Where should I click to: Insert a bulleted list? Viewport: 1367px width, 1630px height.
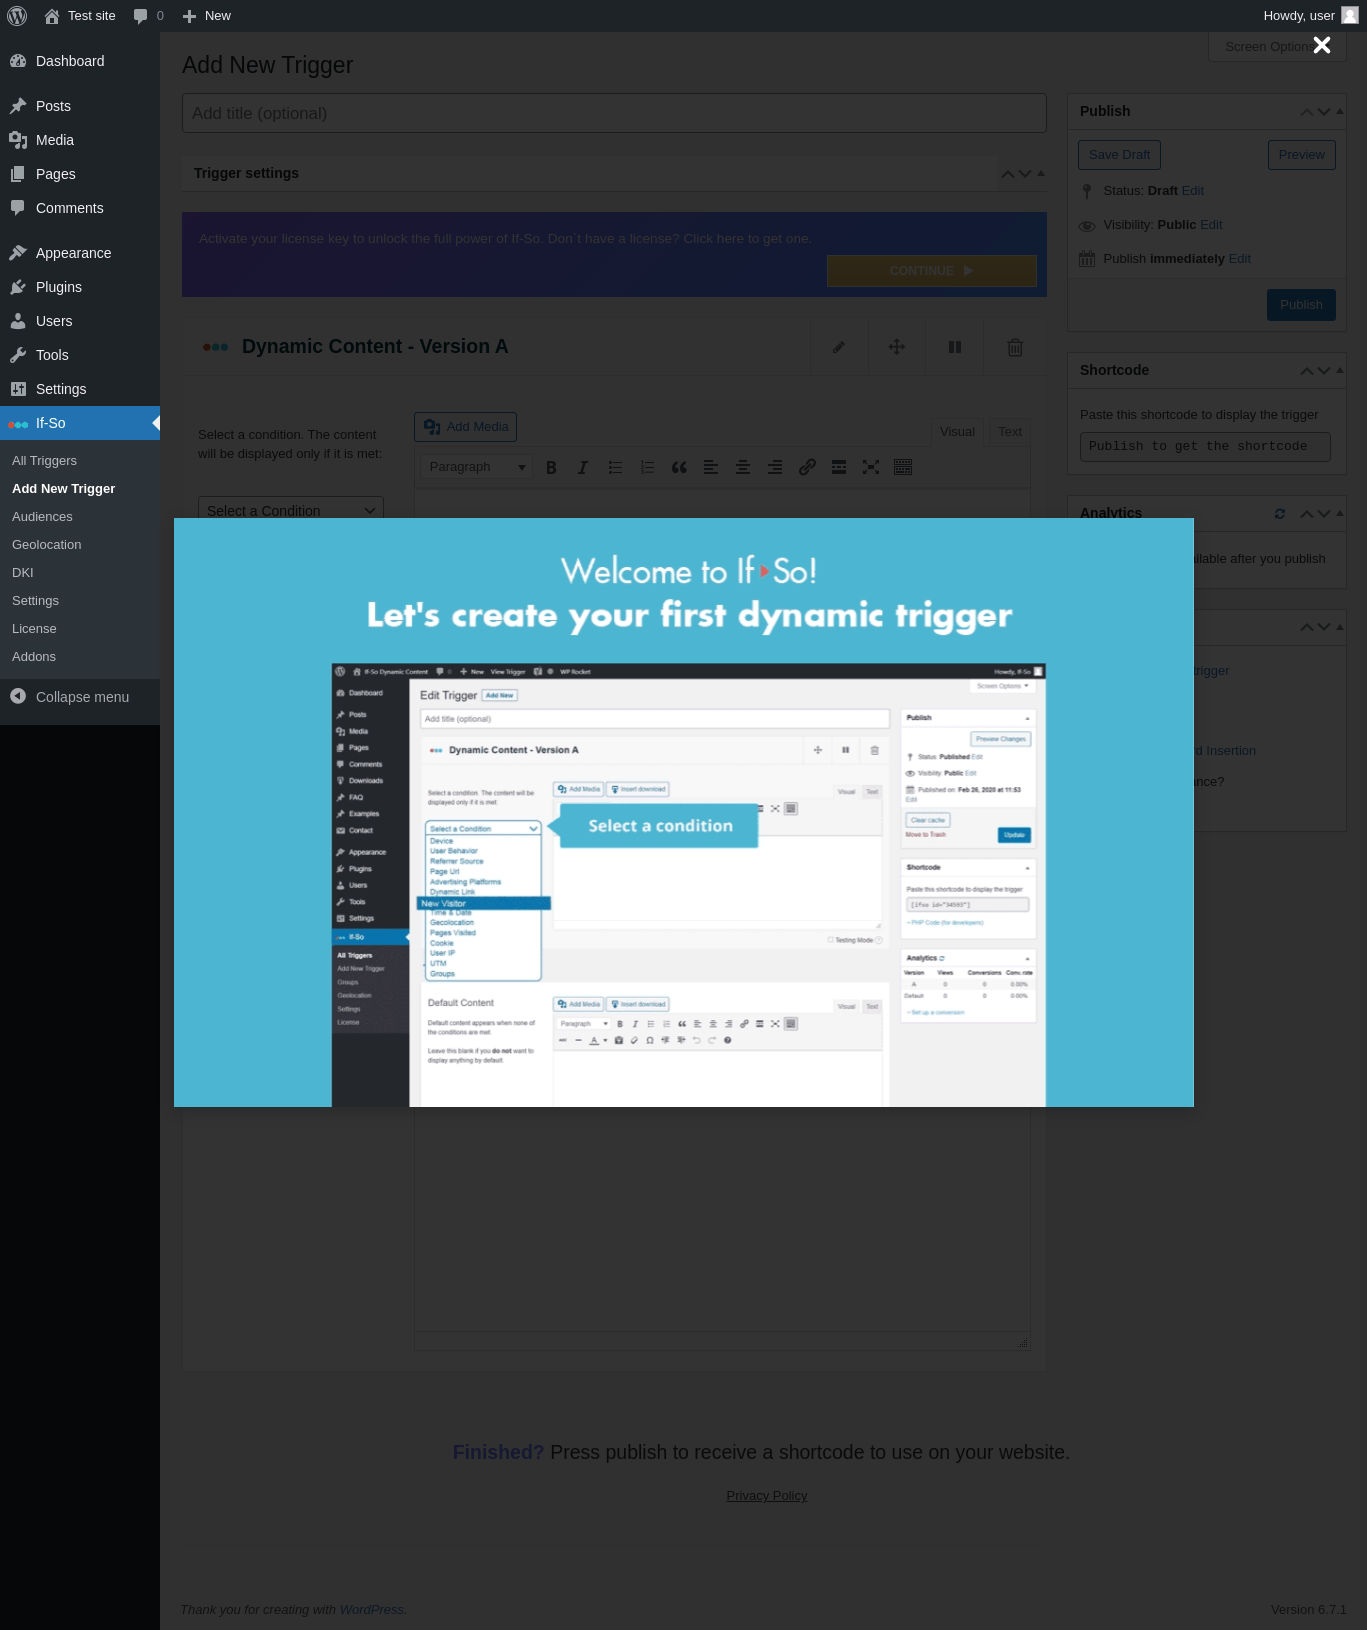click(615, 467)
